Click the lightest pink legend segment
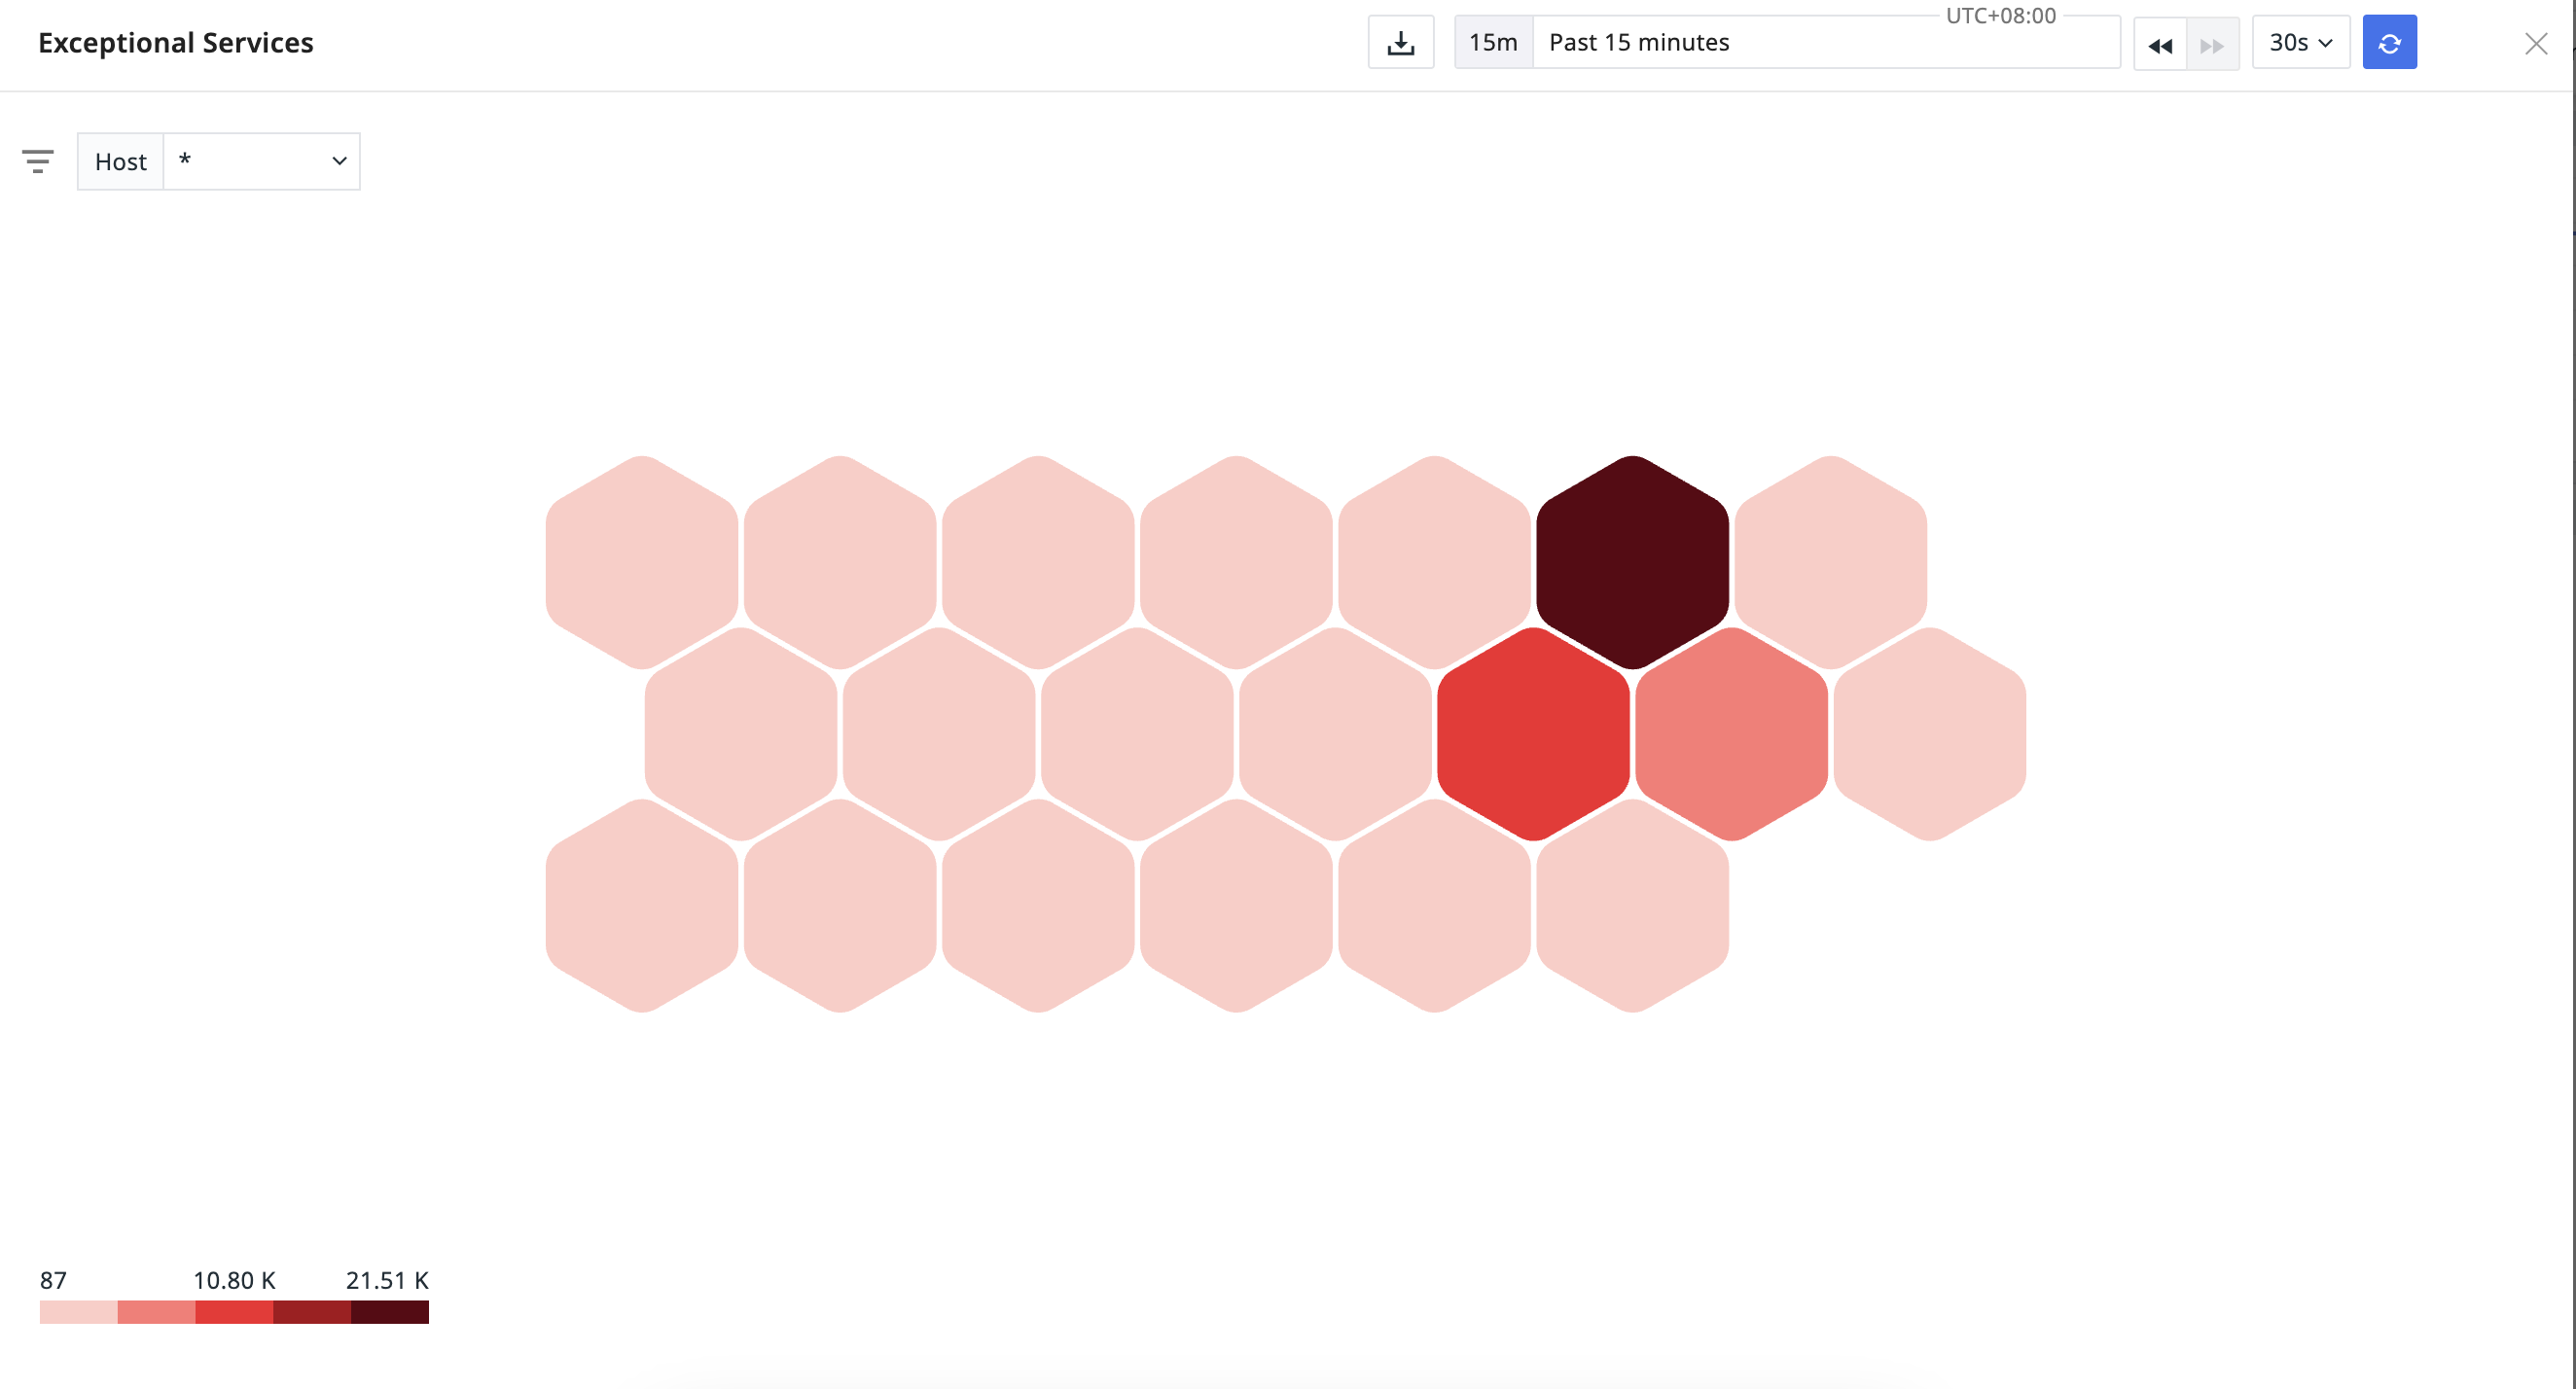 click(79, 1312)
